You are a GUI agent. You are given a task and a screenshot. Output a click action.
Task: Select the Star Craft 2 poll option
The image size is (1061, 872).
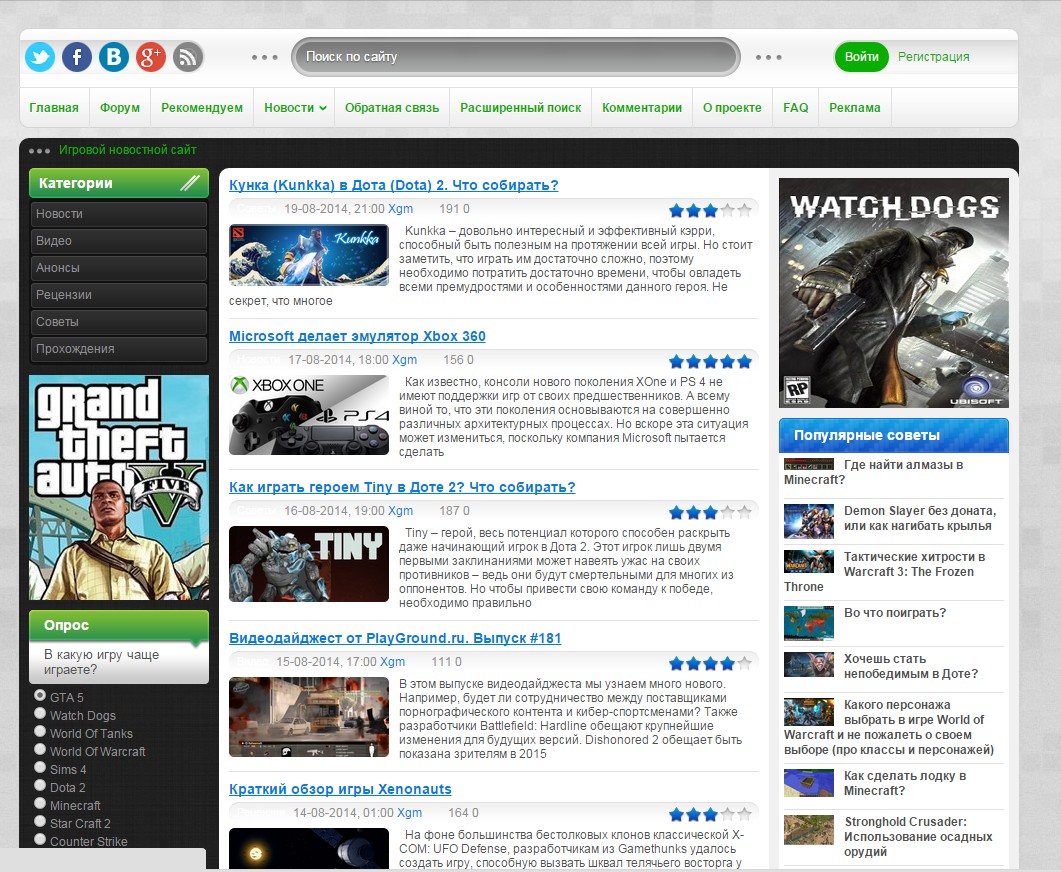coord(40,822)
